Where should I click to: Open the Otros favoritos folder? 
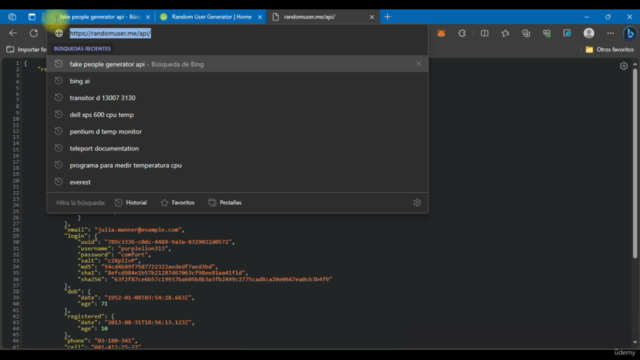[609, 49]
